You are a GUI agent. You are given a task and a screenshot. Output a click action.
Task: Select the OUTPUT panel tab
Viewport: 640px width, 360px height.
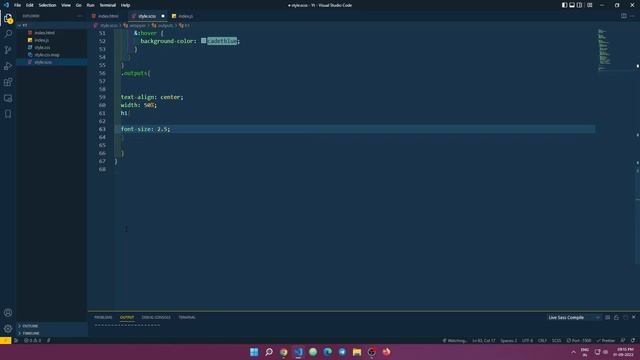click(x=127, y=317)
